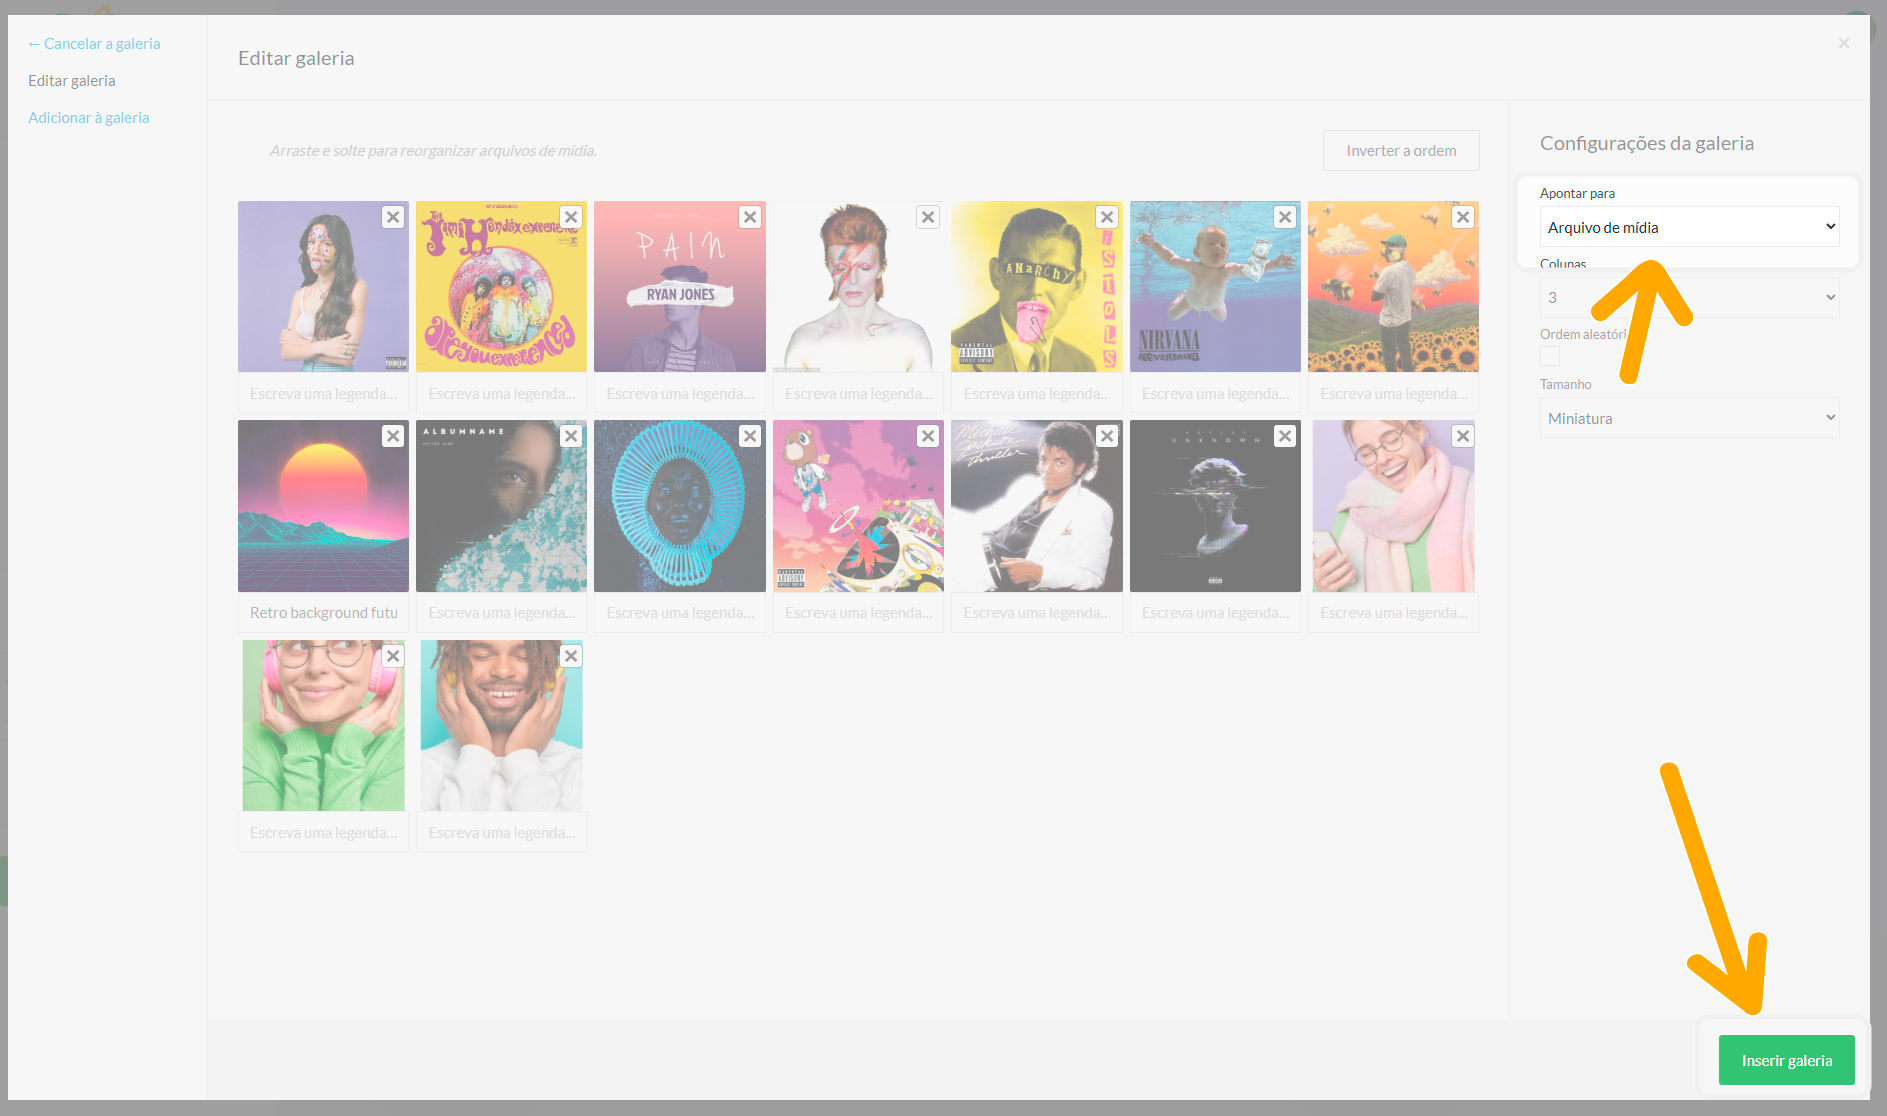Close the Editar galeria dialog
The image size is (1887, 1116).
coord(1843,43)
